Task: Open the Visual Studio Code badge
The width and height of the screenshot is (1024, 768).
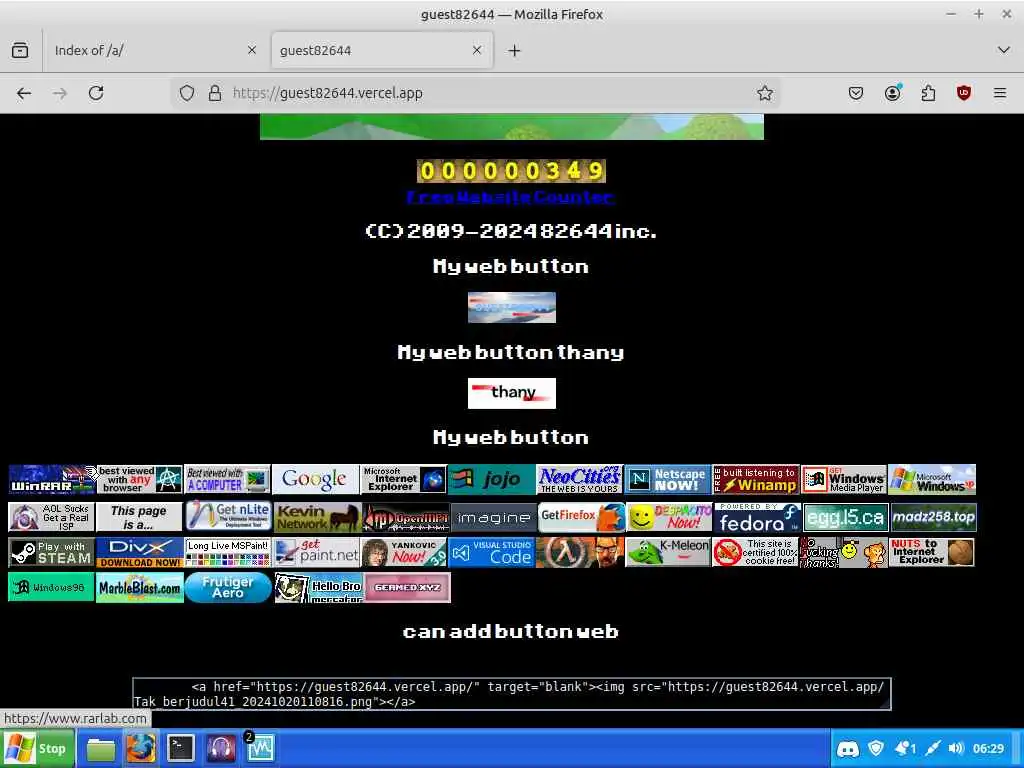Action: point(492,552)
